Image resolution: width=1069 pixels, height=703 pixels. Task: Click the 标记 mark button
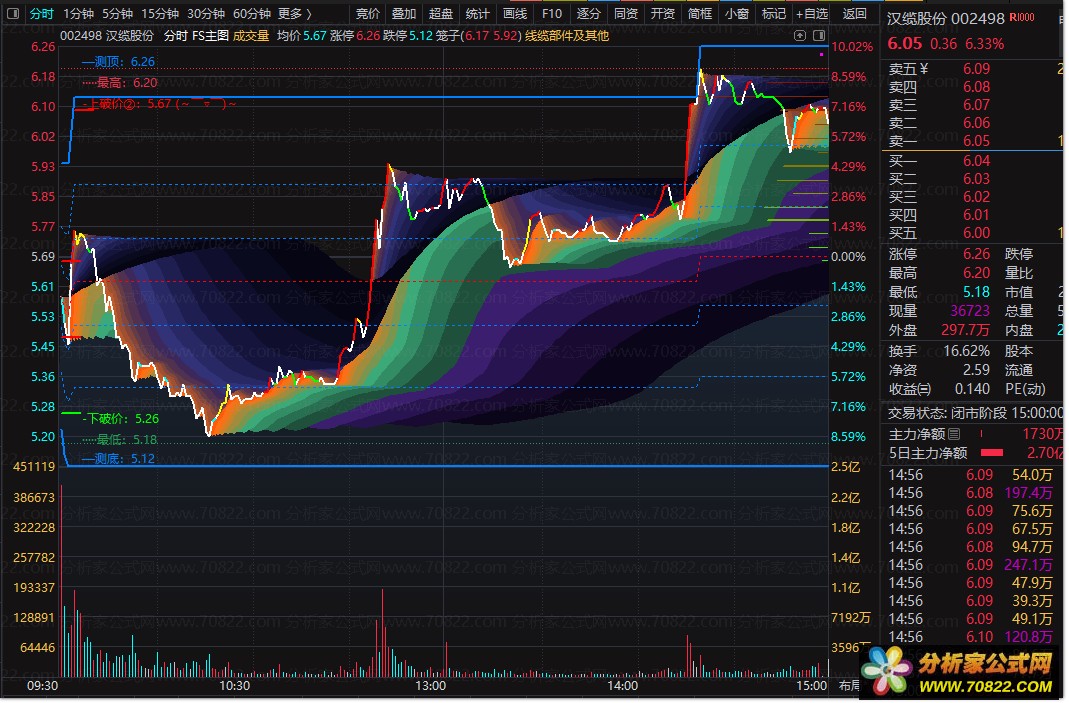click(773, 14)
